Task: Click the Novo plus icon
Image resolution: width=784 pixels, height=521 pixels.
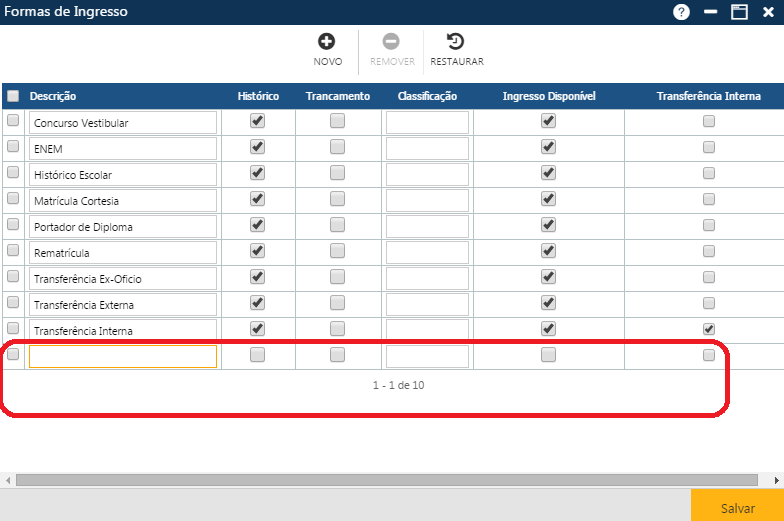Action: coord(327,42)
